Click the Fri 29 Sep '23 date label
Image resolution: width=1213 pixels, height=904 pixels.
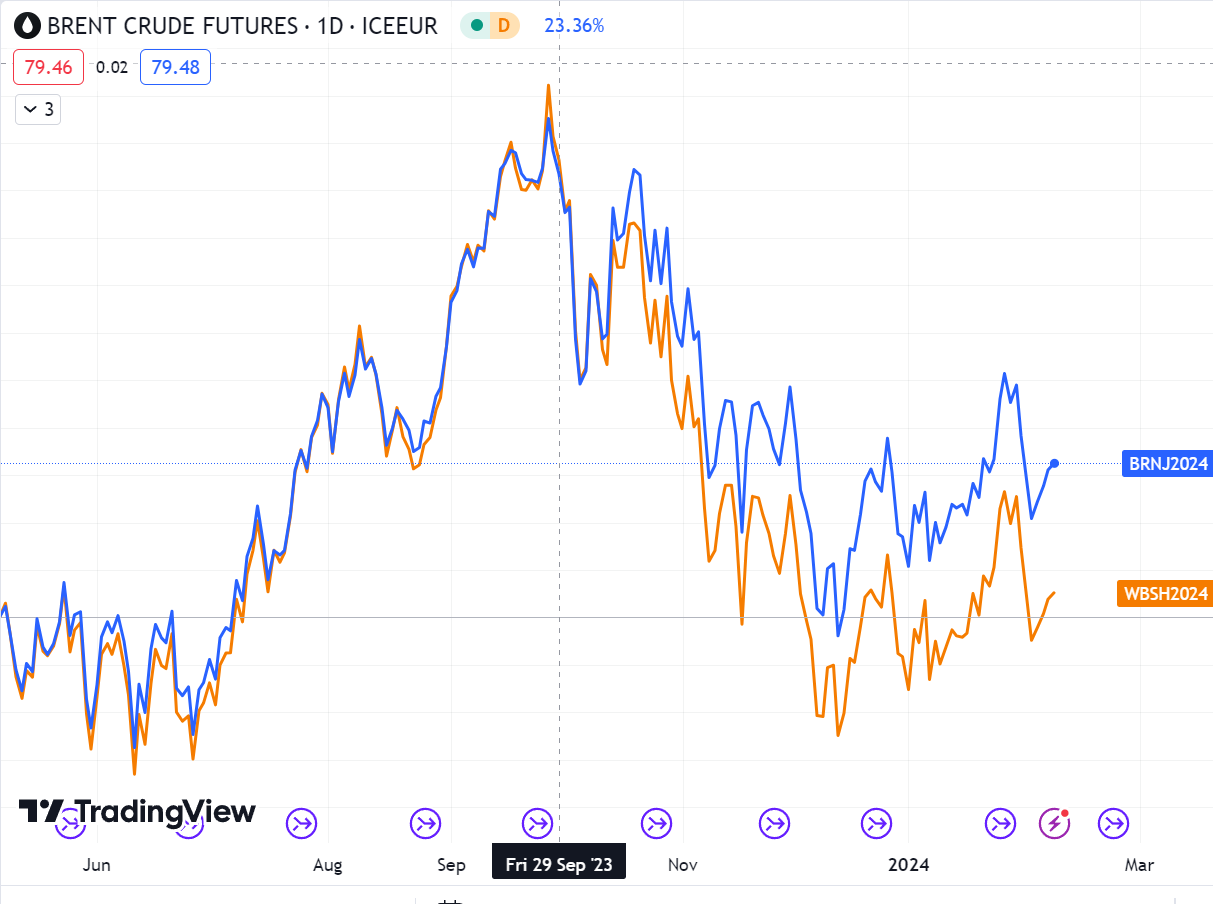pyautogui.click(x=558, y=864)
